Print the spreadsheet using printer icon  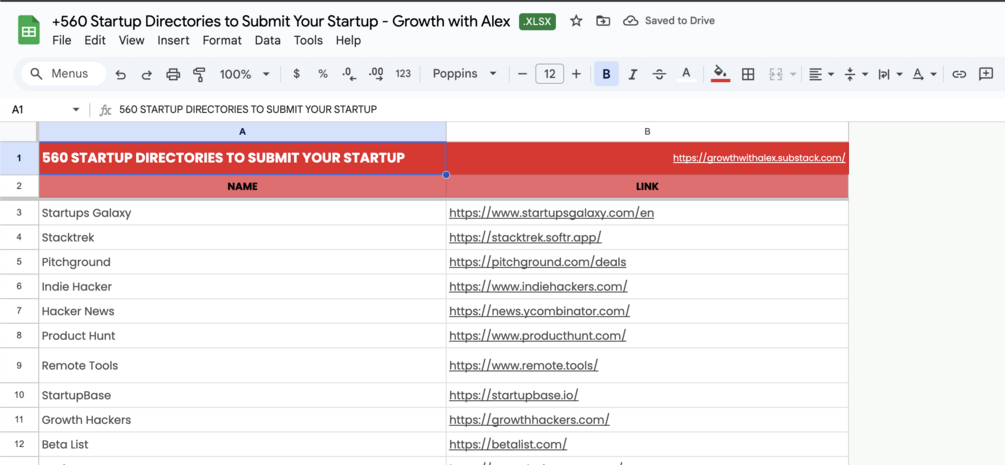click(173, 74)
